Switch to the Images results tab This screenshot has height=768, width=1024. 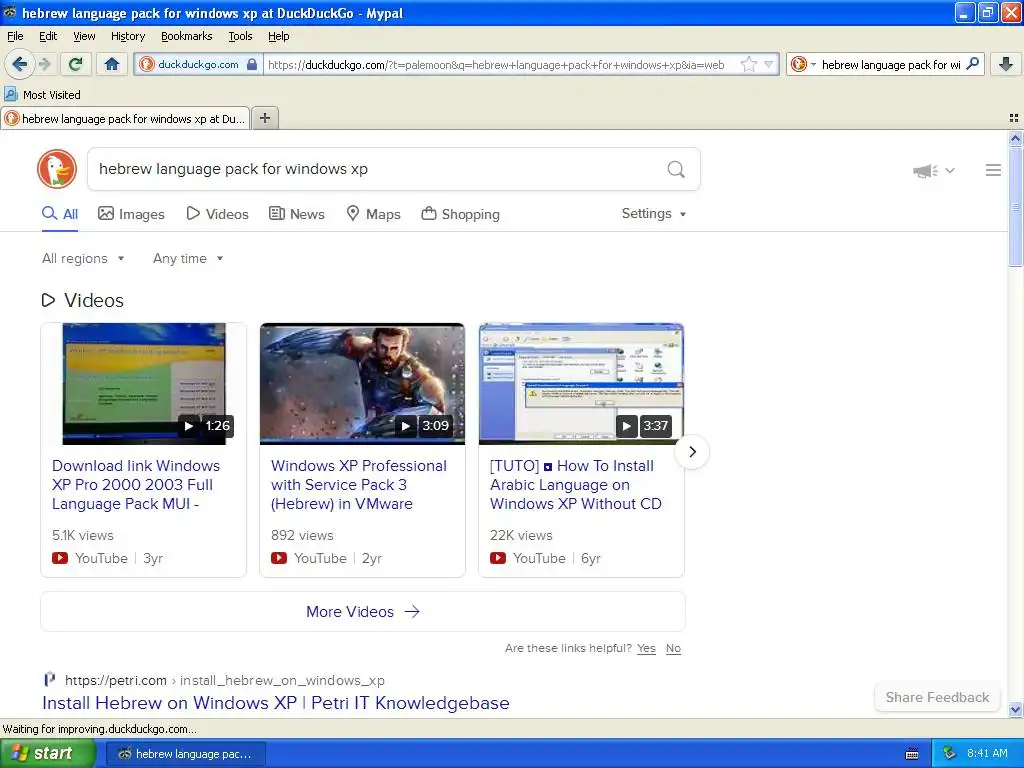click(131, 214)
